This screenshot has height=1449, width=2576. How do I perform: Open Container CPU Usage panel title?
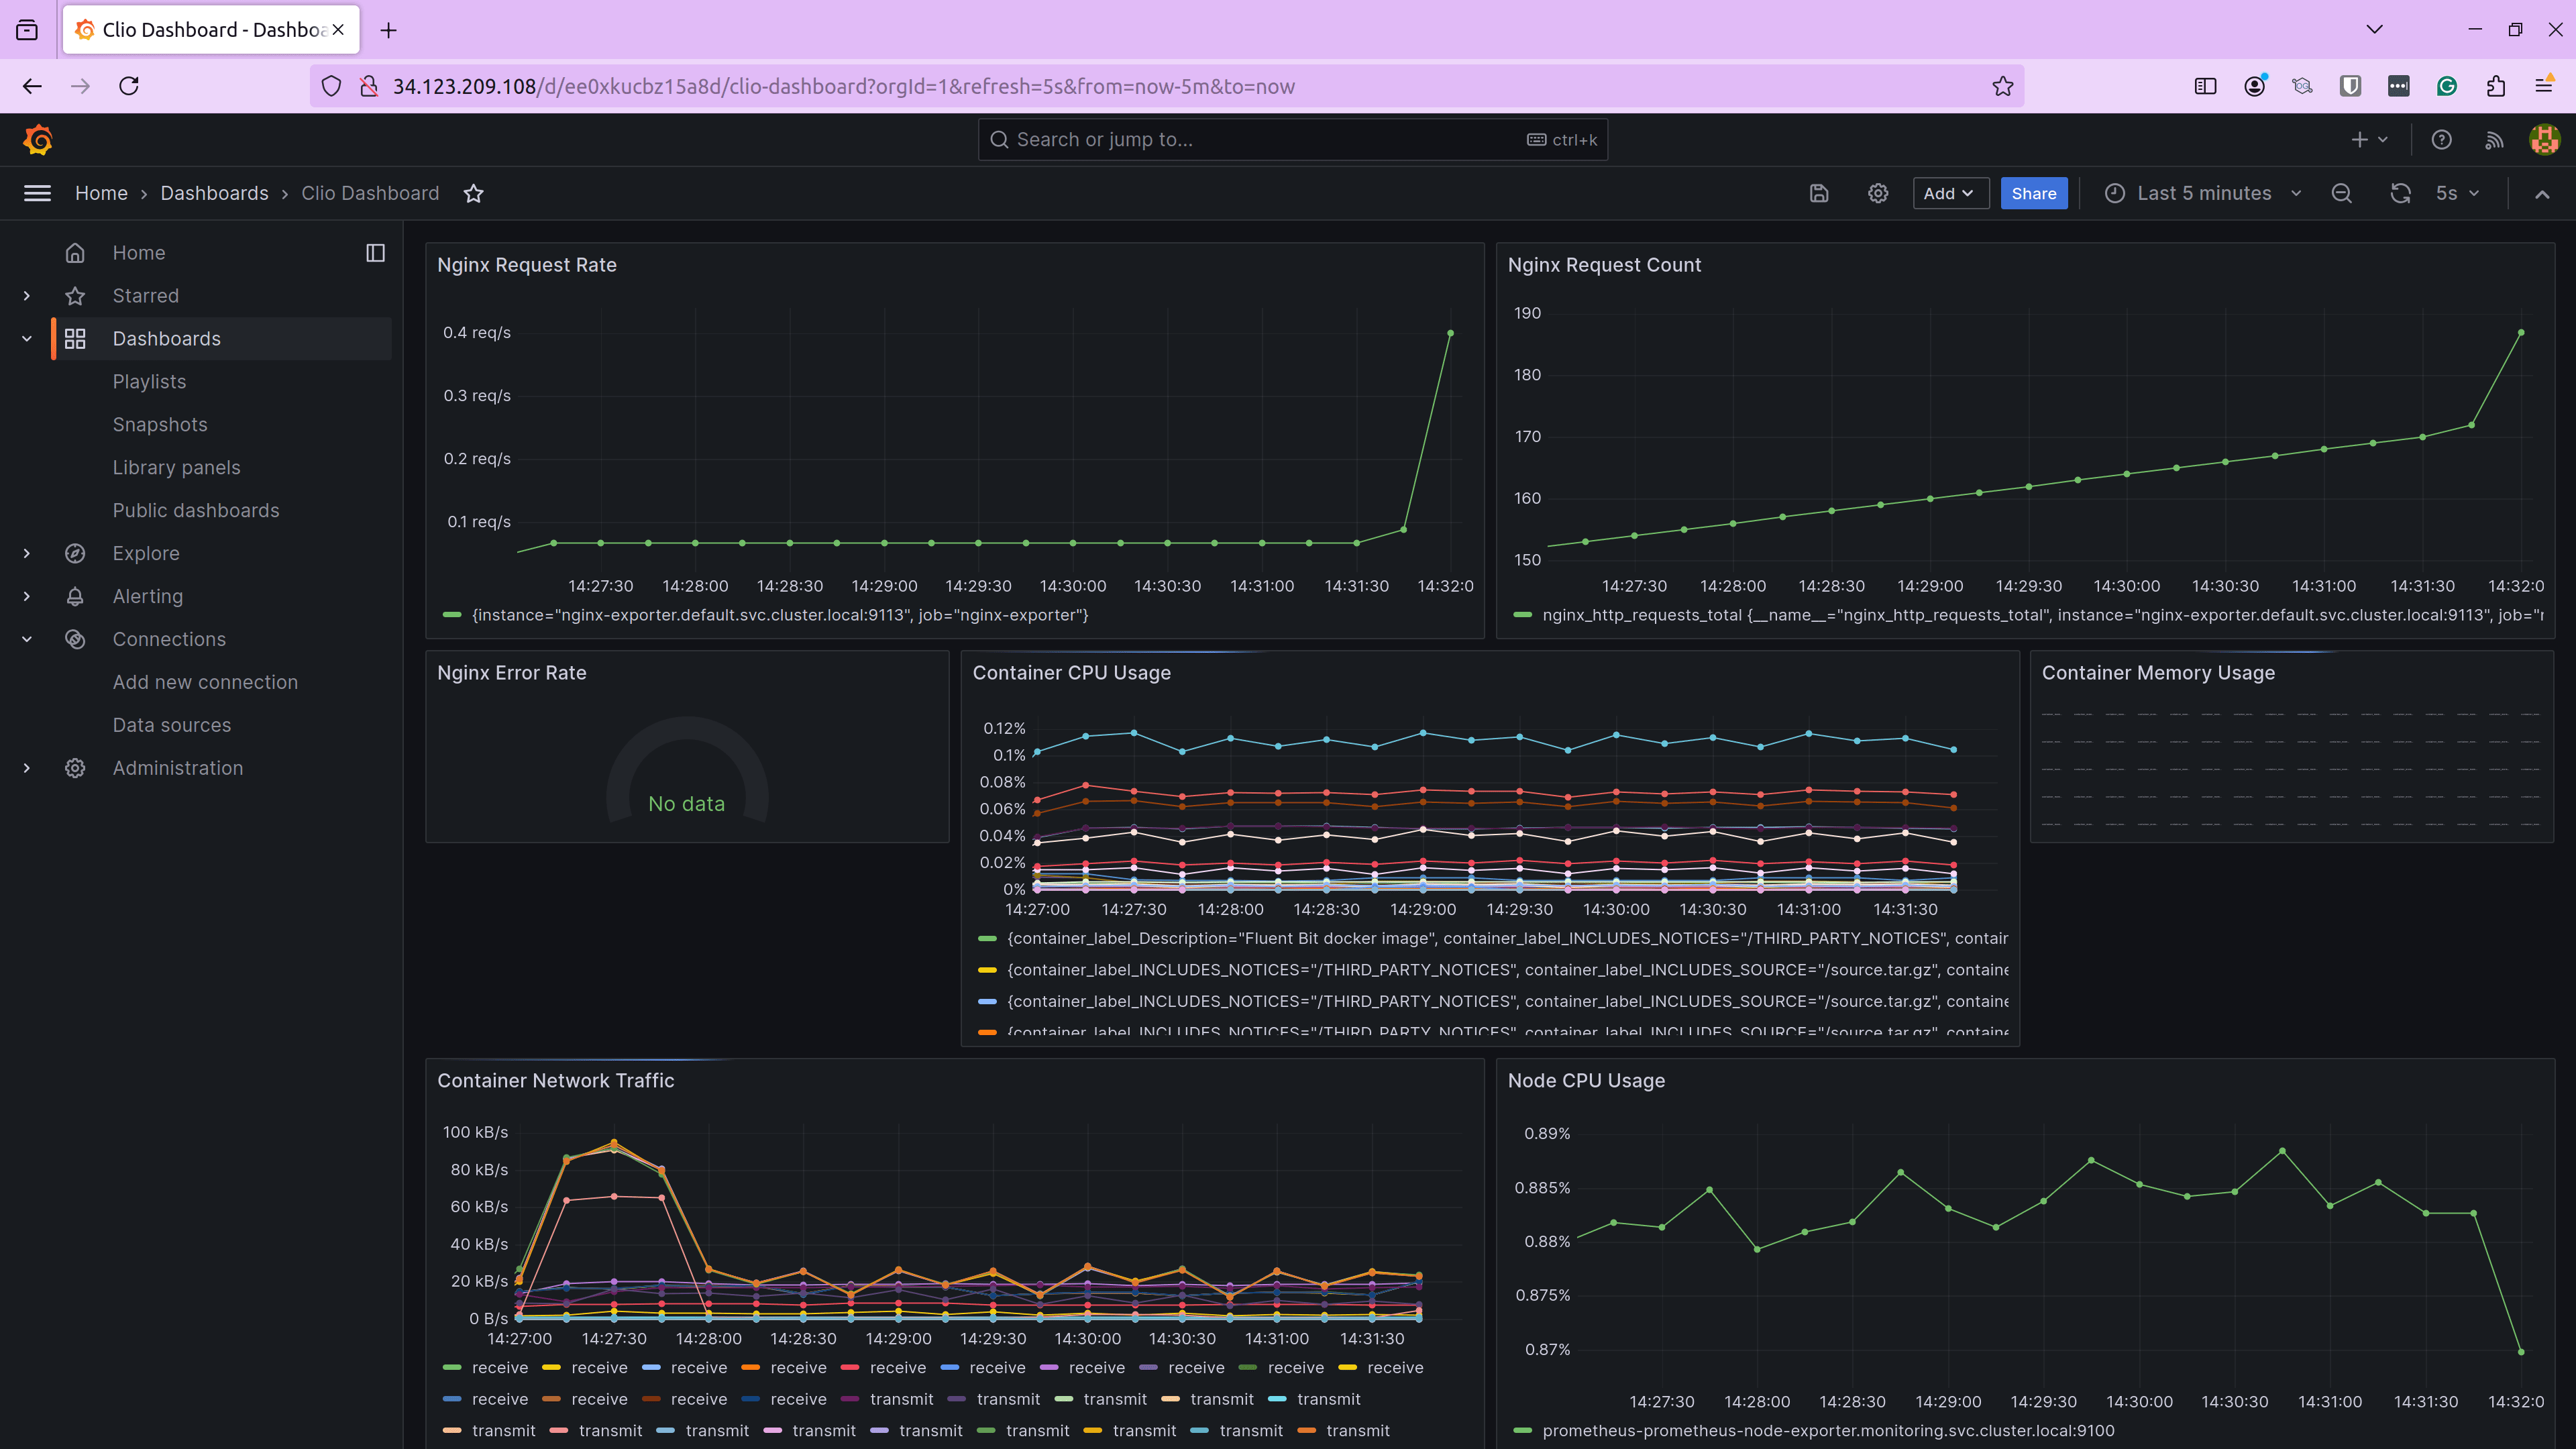pos(1071,673)
